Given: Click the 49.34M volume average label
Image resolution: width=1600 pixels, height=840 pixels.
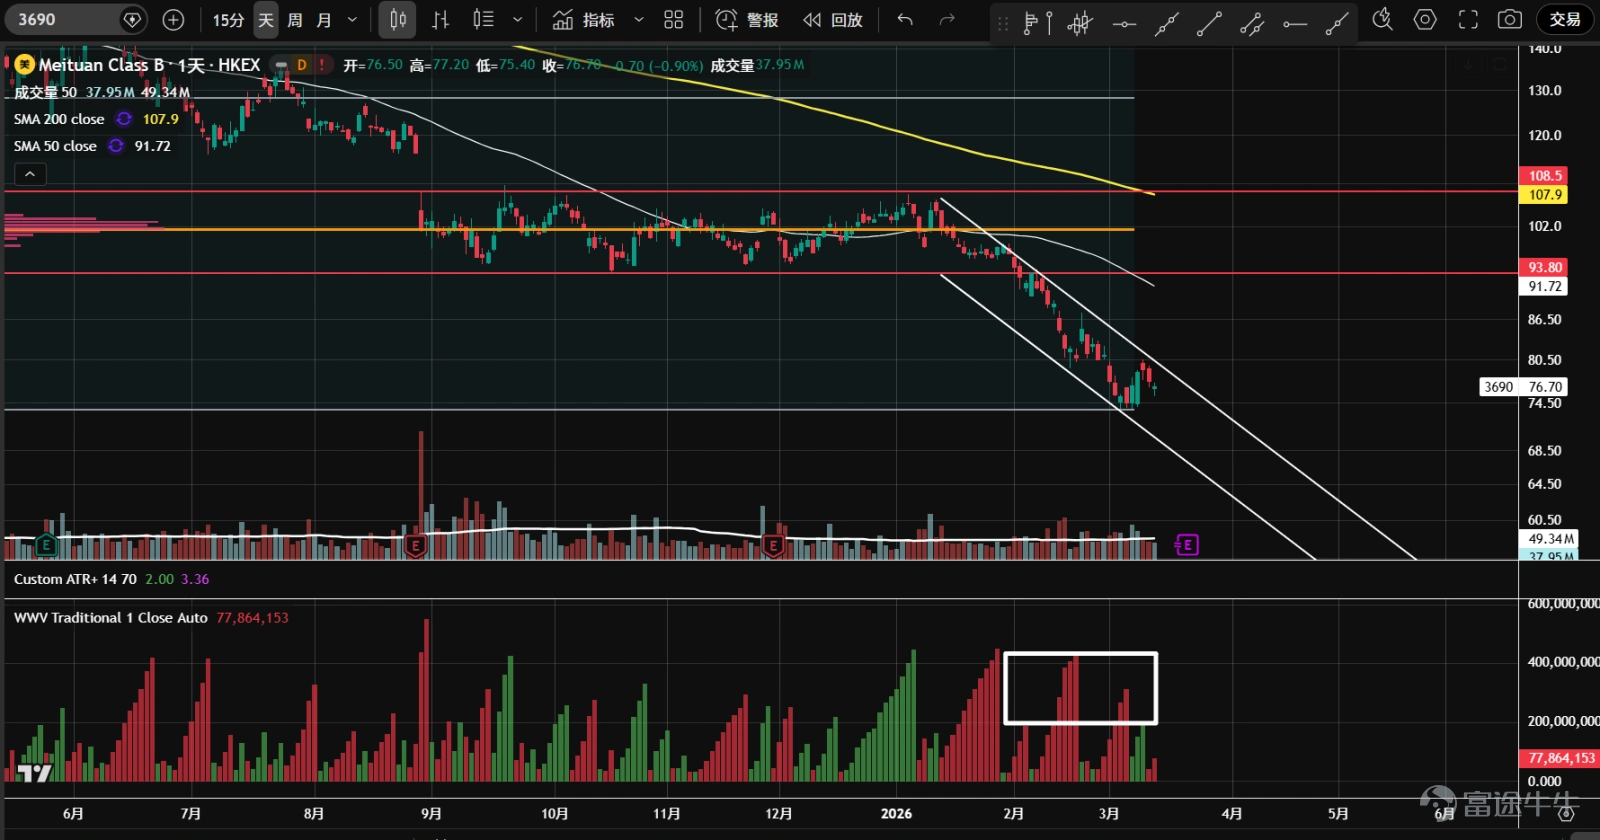Looking at the screenshot, I should tap(1549, 539).
